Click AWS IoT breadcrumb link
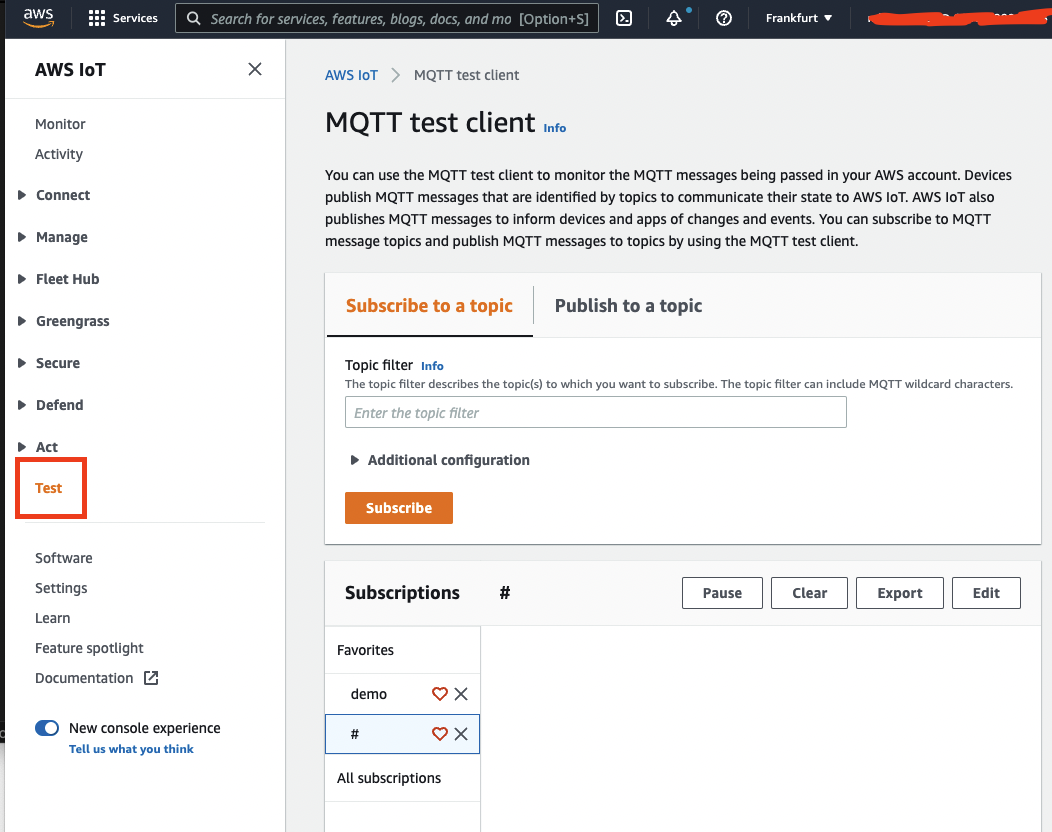This screenshot has height=832, width=1052. (352, 75)
